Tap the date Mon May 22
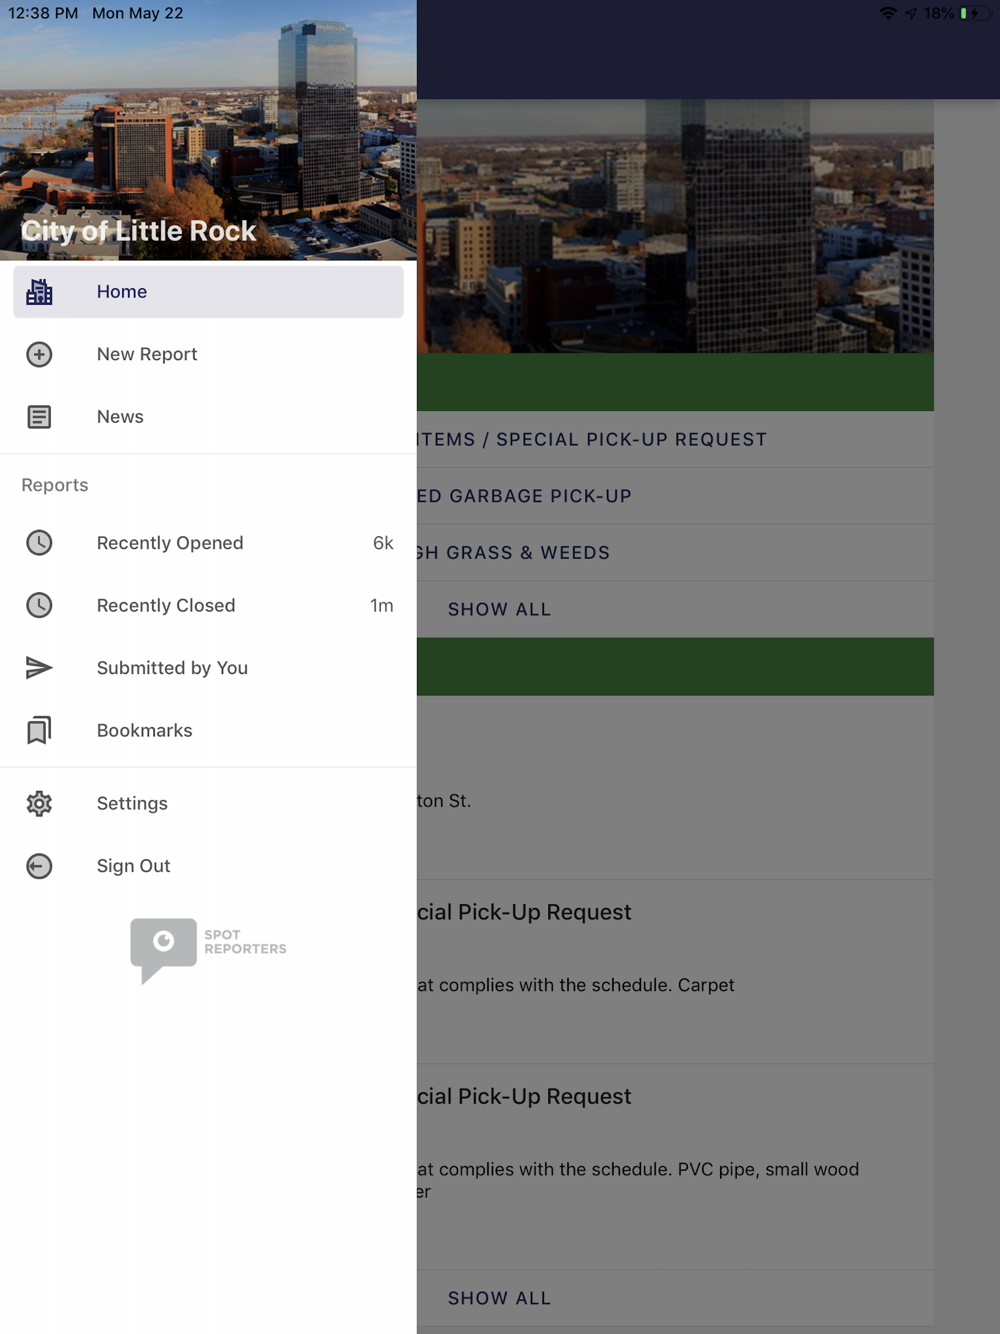Viewport: 1000px width, 1334px height. pos(138,13)
